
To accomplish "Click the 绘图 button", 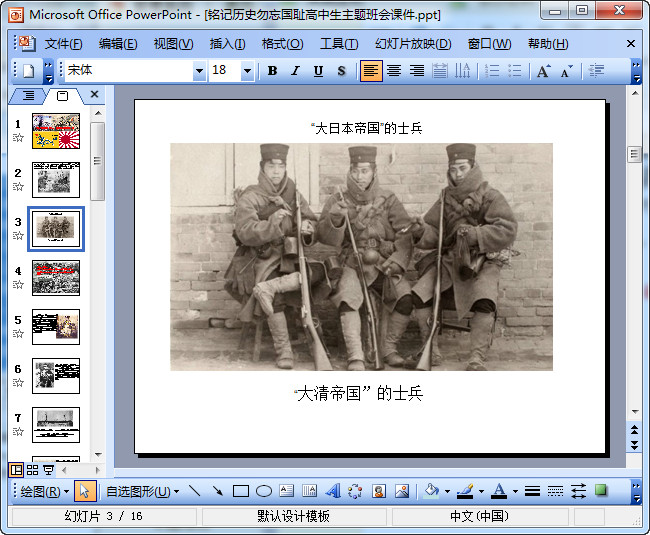I will click(x=45, y=491).
